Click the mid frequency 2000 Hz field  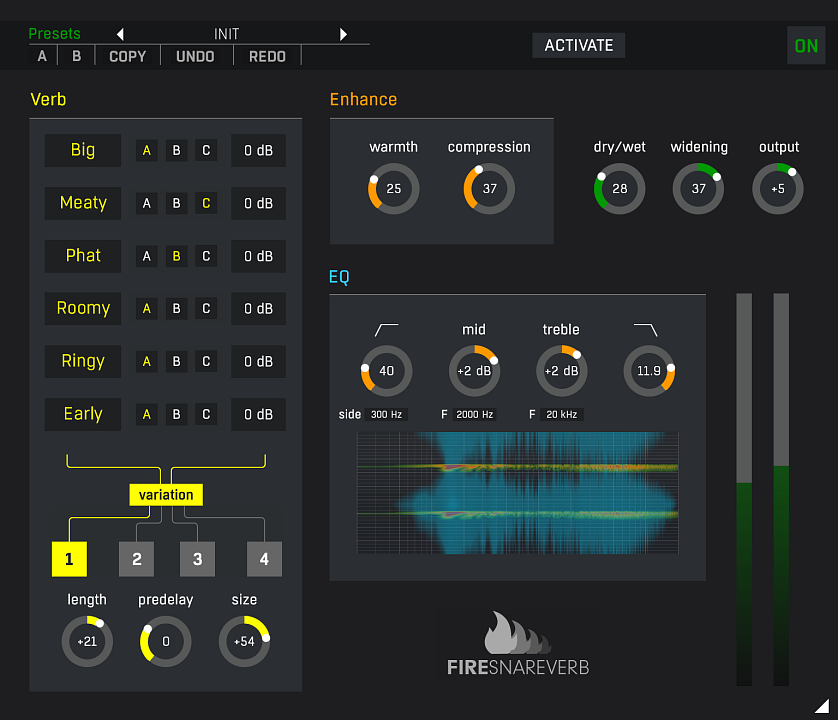tap(475, 415)
